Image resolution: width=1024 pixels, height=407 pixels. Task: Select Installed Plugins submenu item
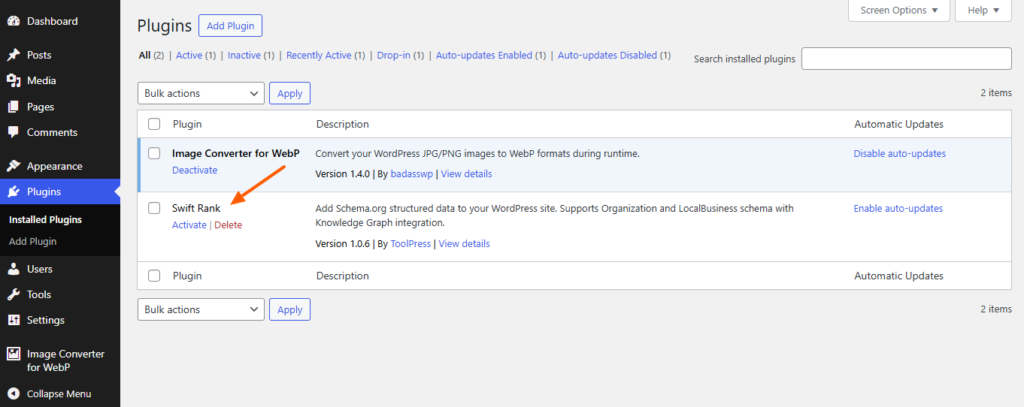(x=45, y=220)
